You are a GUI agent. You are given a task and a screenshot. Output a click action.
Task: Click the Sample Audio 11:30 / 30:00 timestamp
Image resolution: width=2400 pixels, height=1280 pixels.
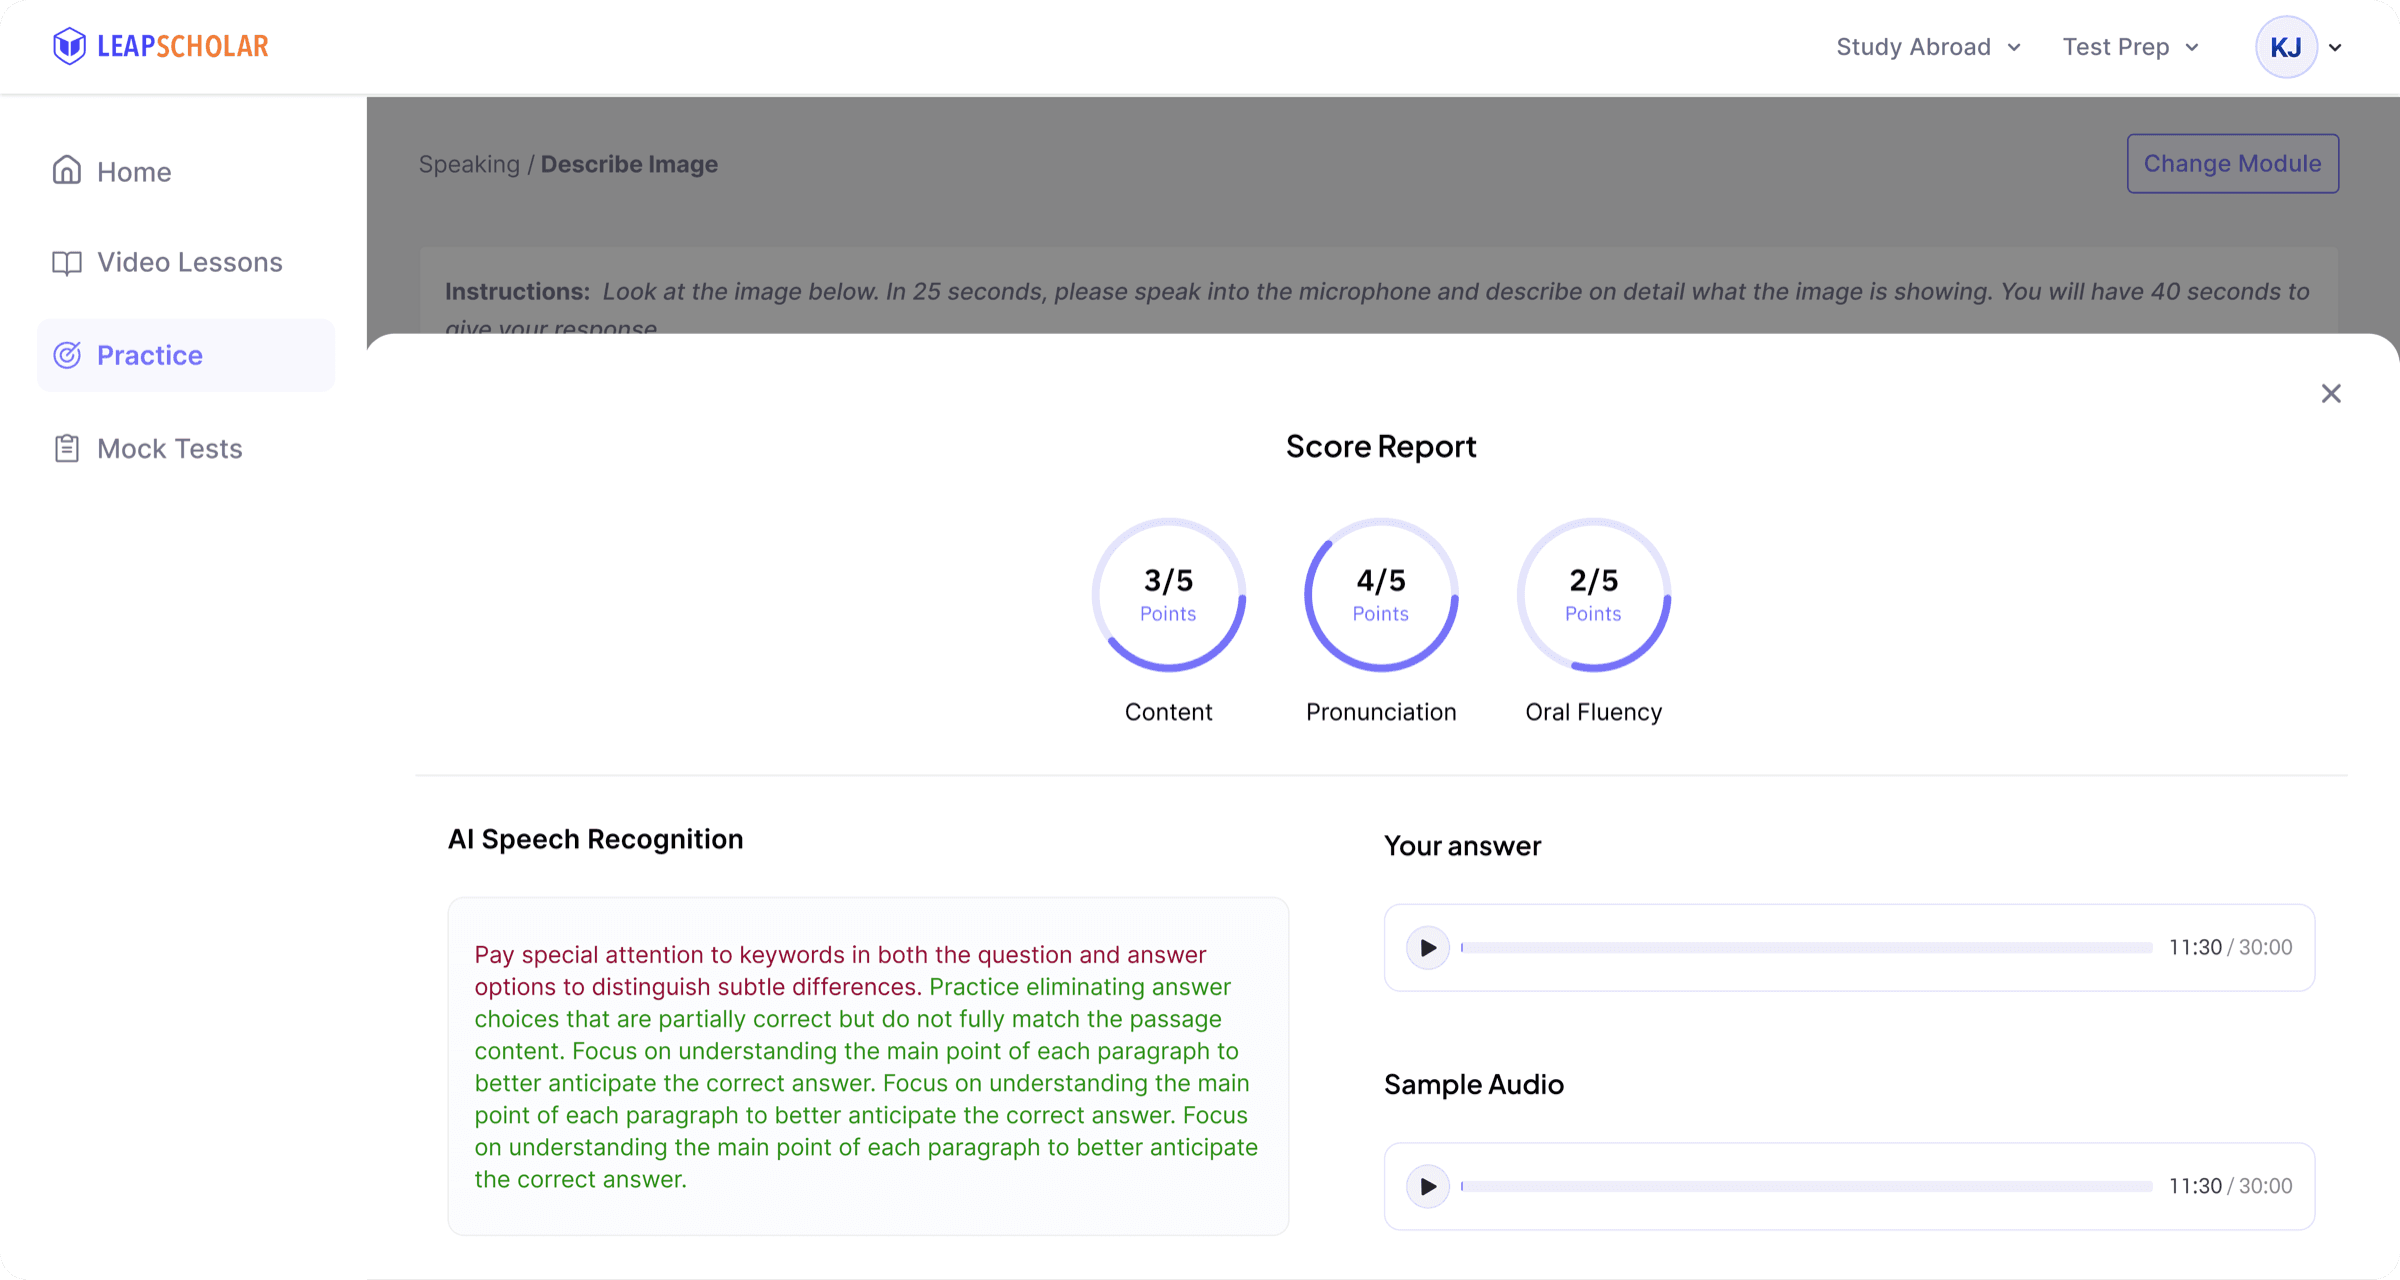click(2230, 1186)
